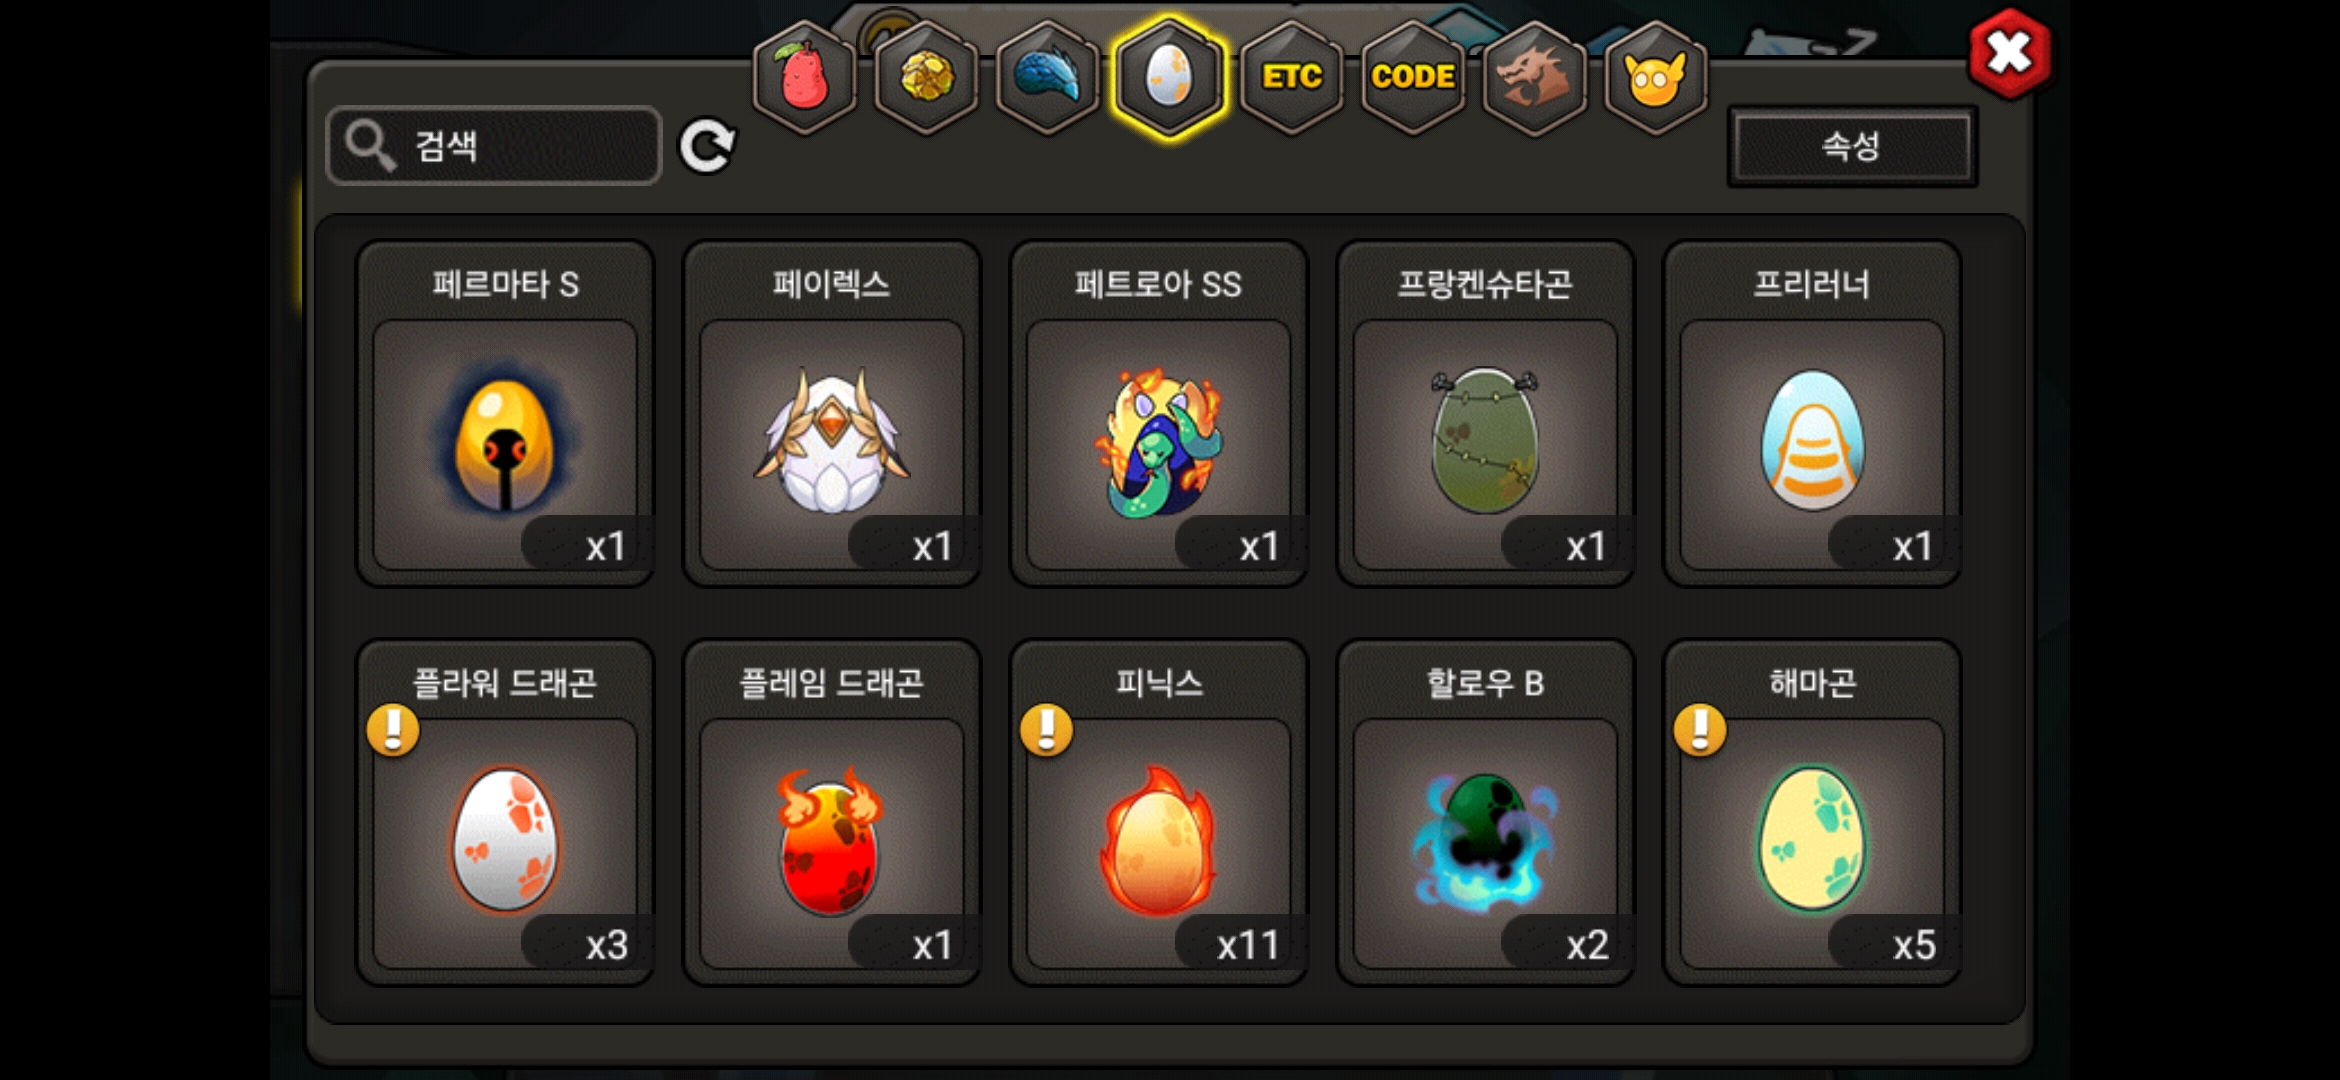
Task: Select the 페트로아 SS serpent egg
Action: tap(1159, 413)
